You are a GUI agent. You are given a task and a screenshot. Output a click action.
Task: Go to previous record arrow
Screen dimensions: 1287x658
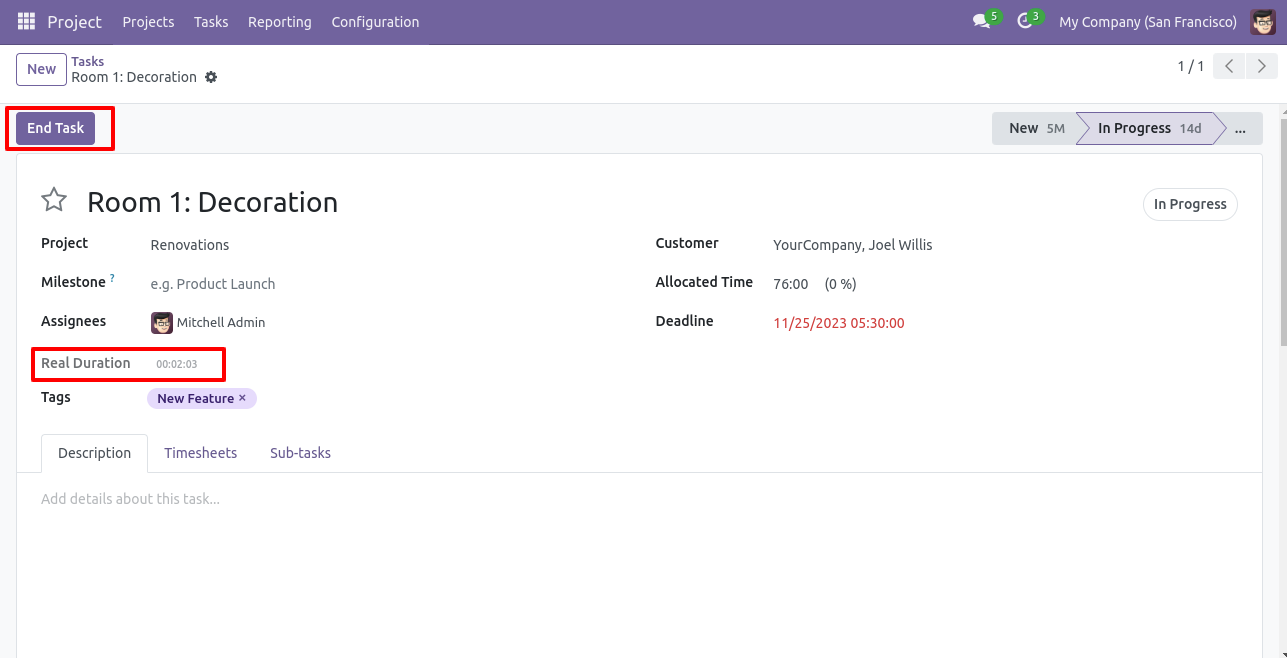(1229, 66)
